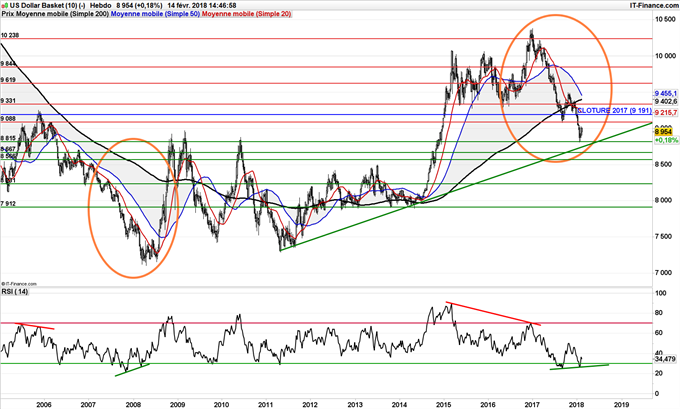Click the RSI (14) indicator label
This screenshot has height=409, width=680.
(14, 291)
